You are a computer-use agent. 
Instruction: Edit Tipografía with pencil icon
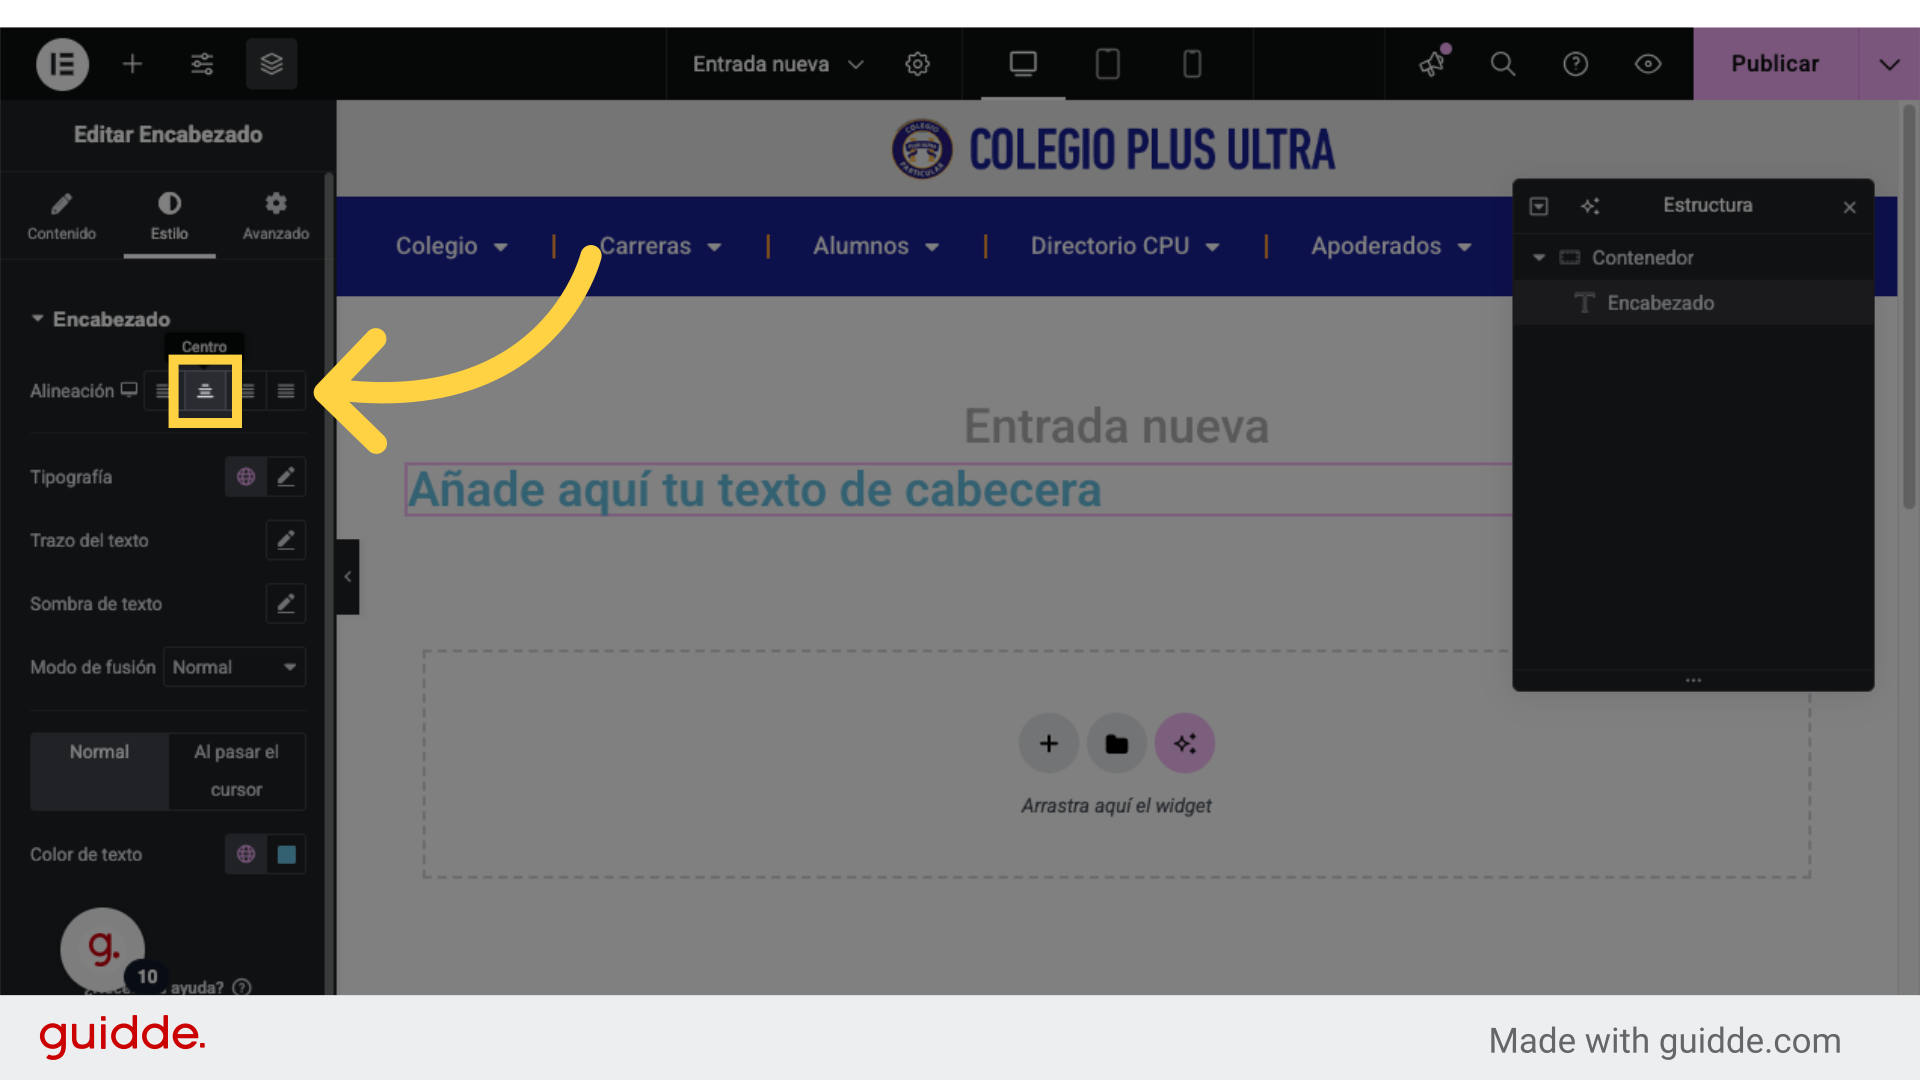[286, 477]
